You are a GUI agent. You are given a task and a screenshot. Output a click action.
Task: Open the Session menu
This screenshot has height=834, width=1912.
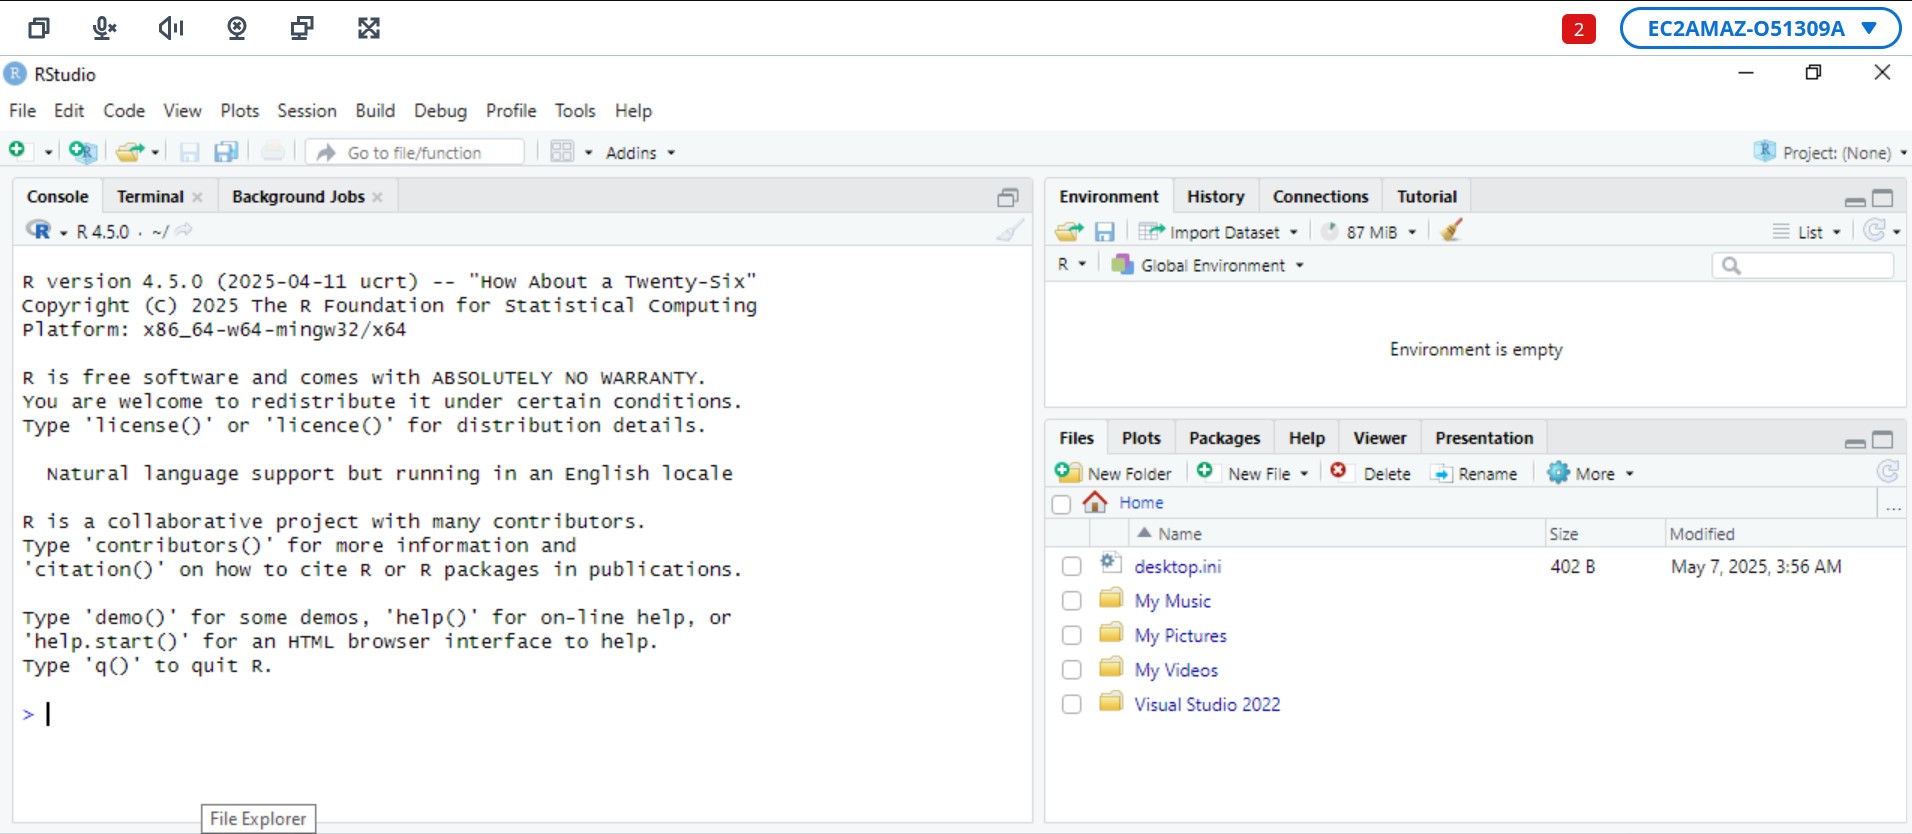click(x=307, y=111)
